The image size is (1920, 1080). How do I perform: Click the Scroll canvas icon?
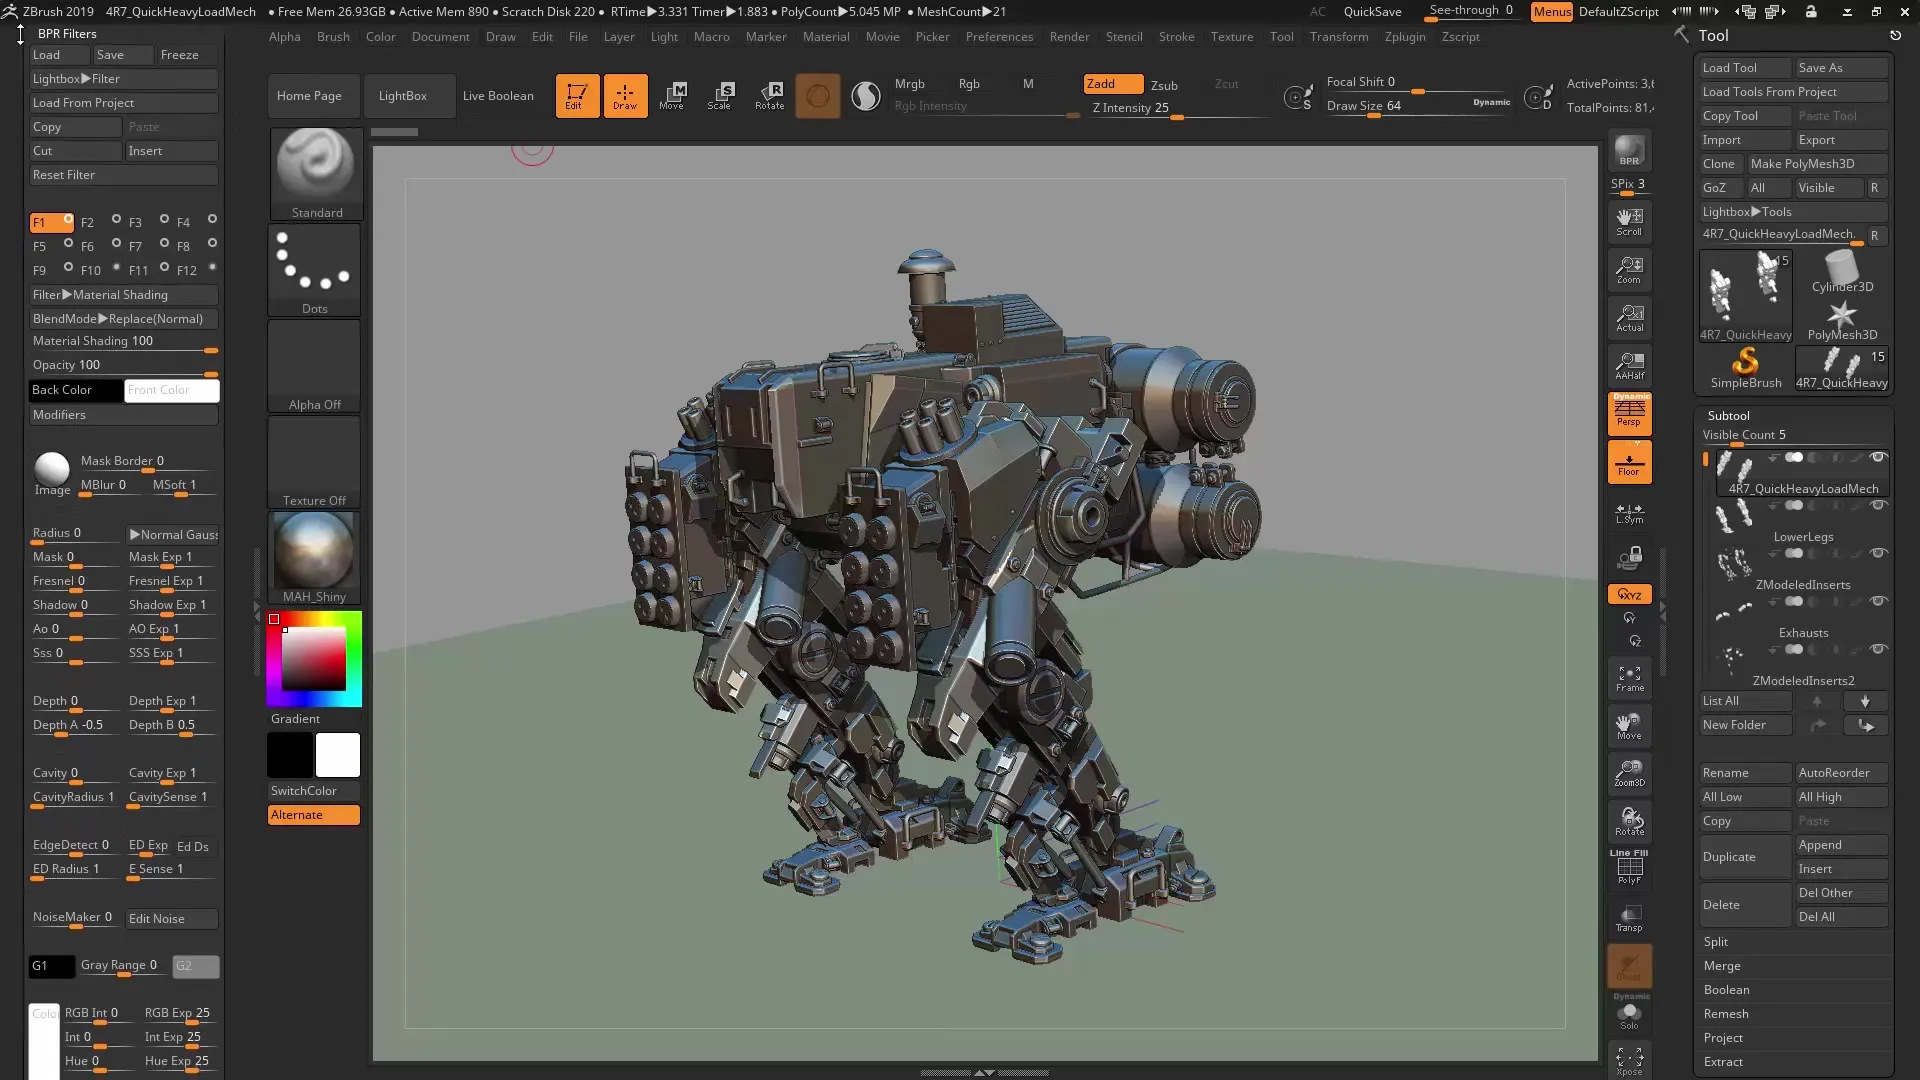(x=1629, y=221)
